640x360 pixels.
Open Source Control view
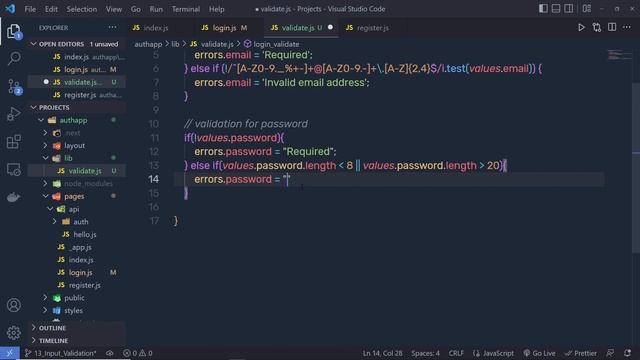point(14,87)
